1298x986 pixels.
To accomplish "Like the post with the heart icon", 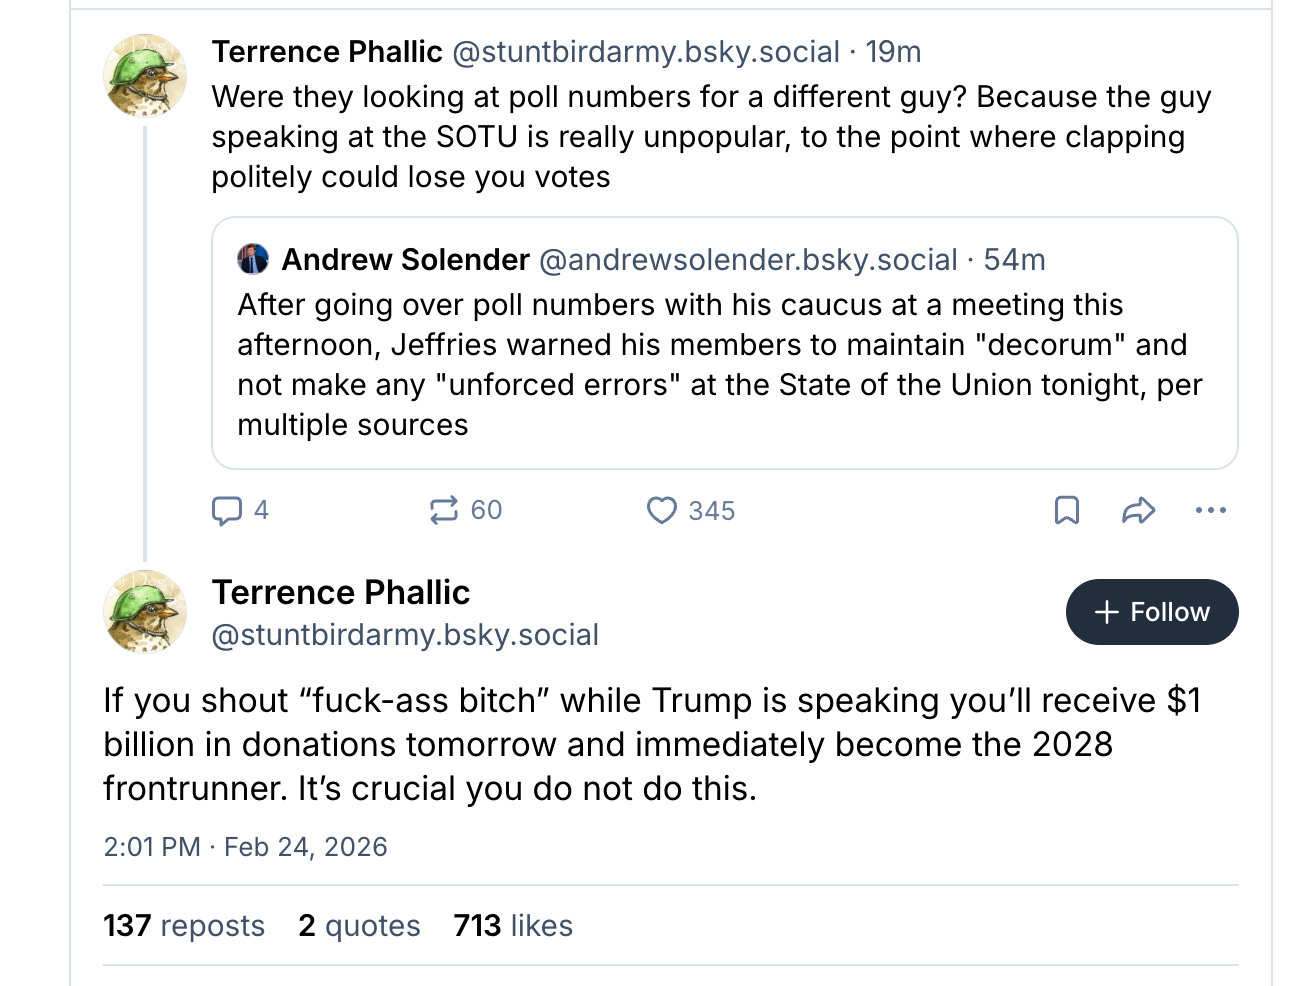I will pyautogui.click(x=661, y=510).
